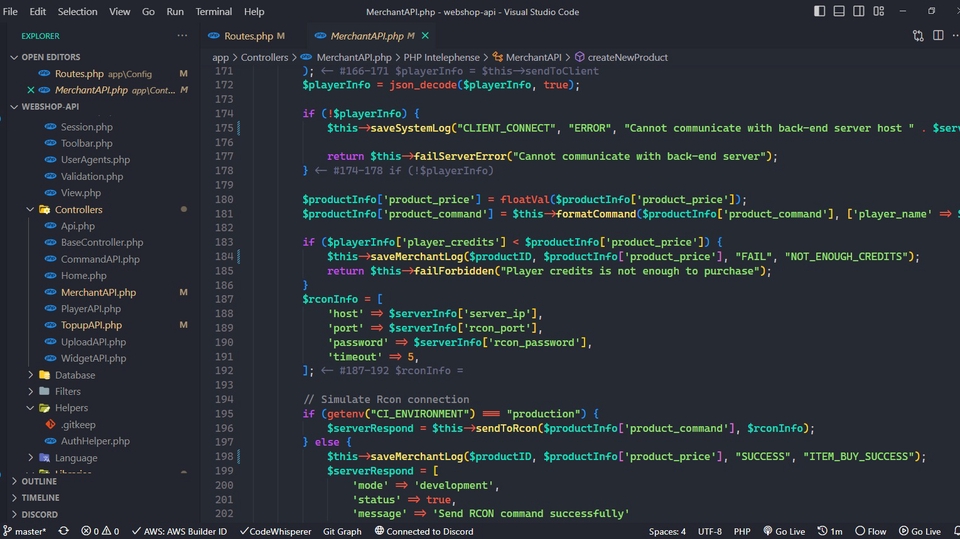Viewport: 960px width, 539px height.
Task: Synchronize changes icon in status bar
Action: 63,532
